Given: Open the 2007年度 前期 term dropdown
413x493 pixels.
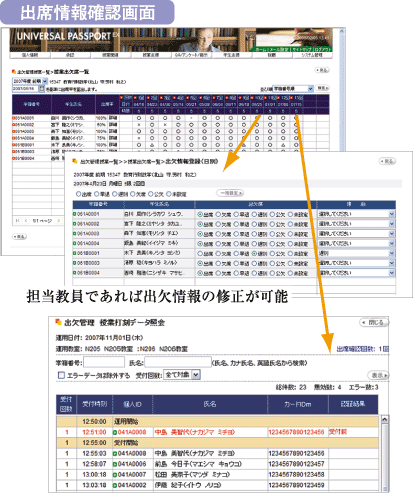Looking at the screenshot, I should click(30, 81).
